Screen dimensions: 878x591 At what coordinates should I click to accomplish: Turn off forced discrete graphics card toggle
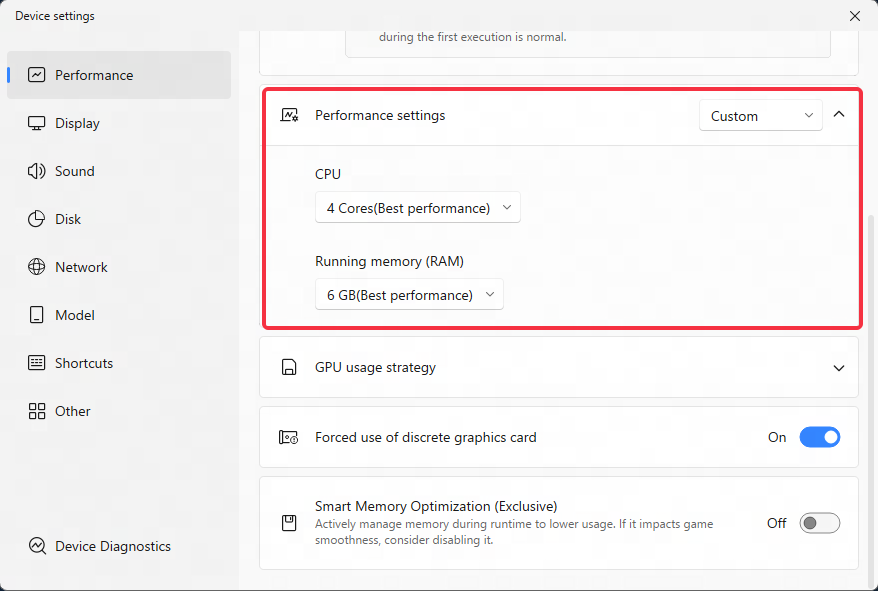[819, 437]
